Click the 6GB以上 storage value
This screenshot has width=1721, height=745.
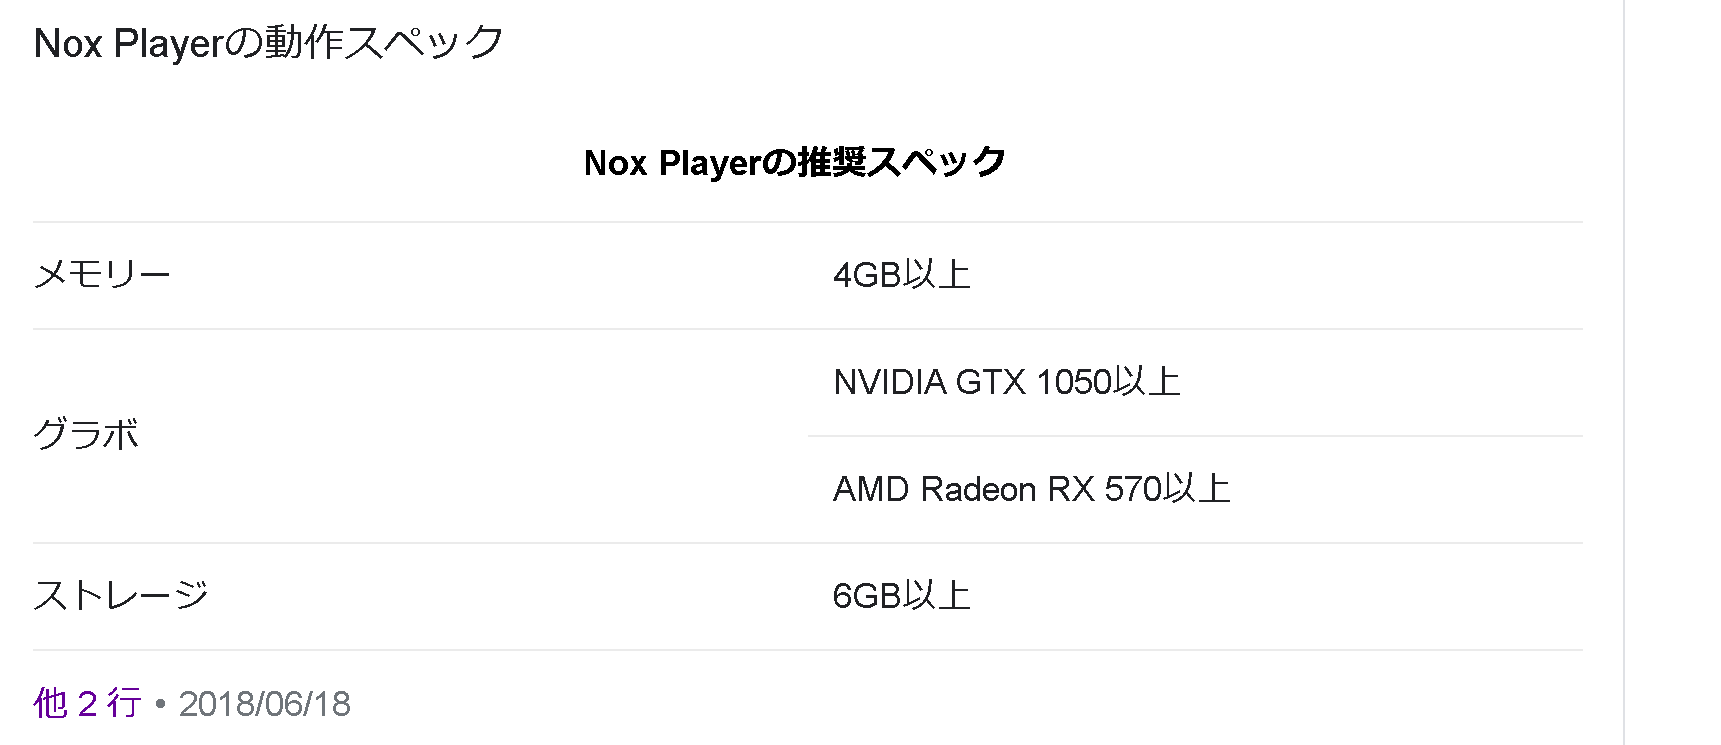click(x=901, y=596)
